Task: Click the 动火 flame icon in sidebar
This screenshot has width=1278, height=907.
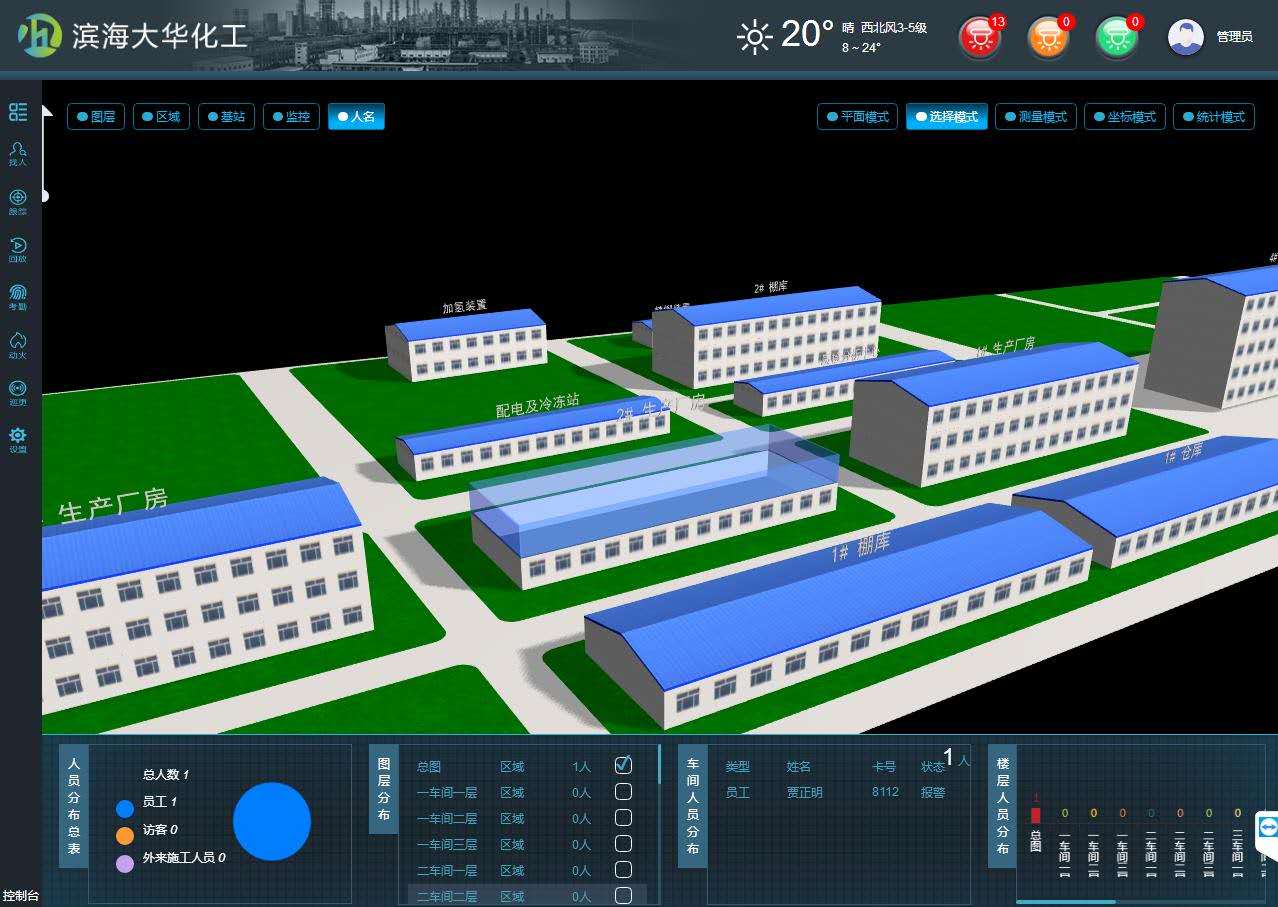Action: point(18,343)
